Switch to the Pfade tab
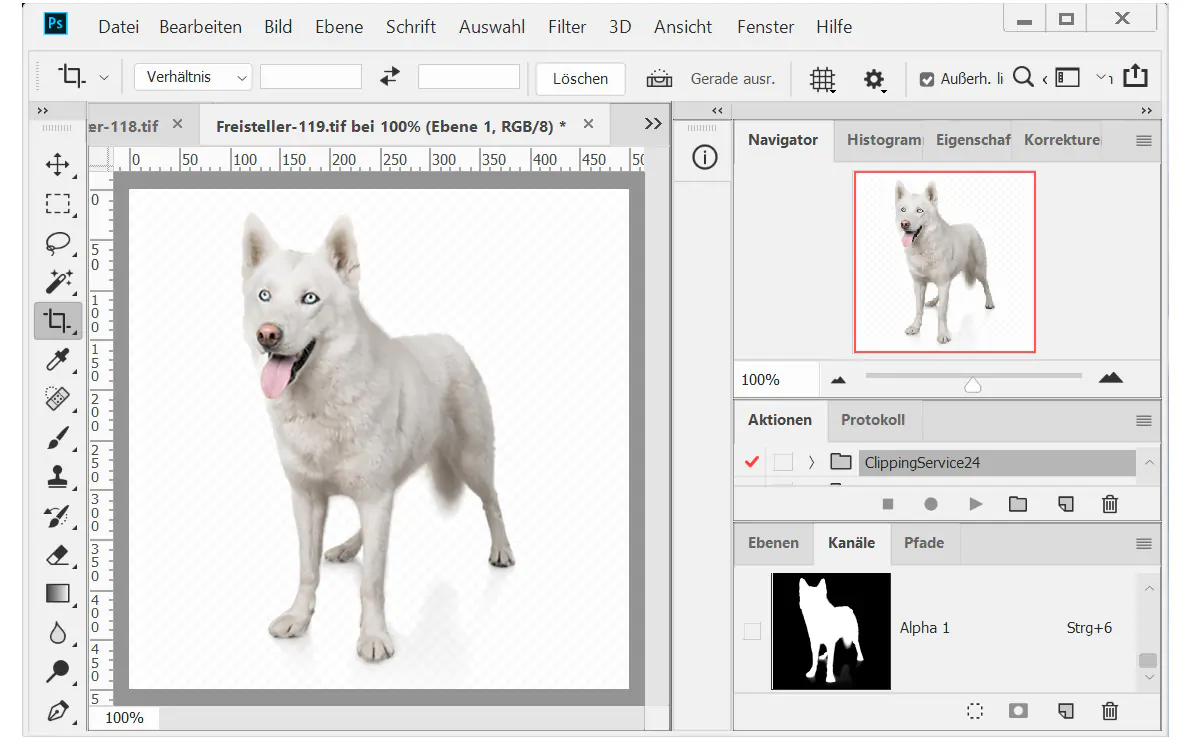 click(x=924, y=543)
